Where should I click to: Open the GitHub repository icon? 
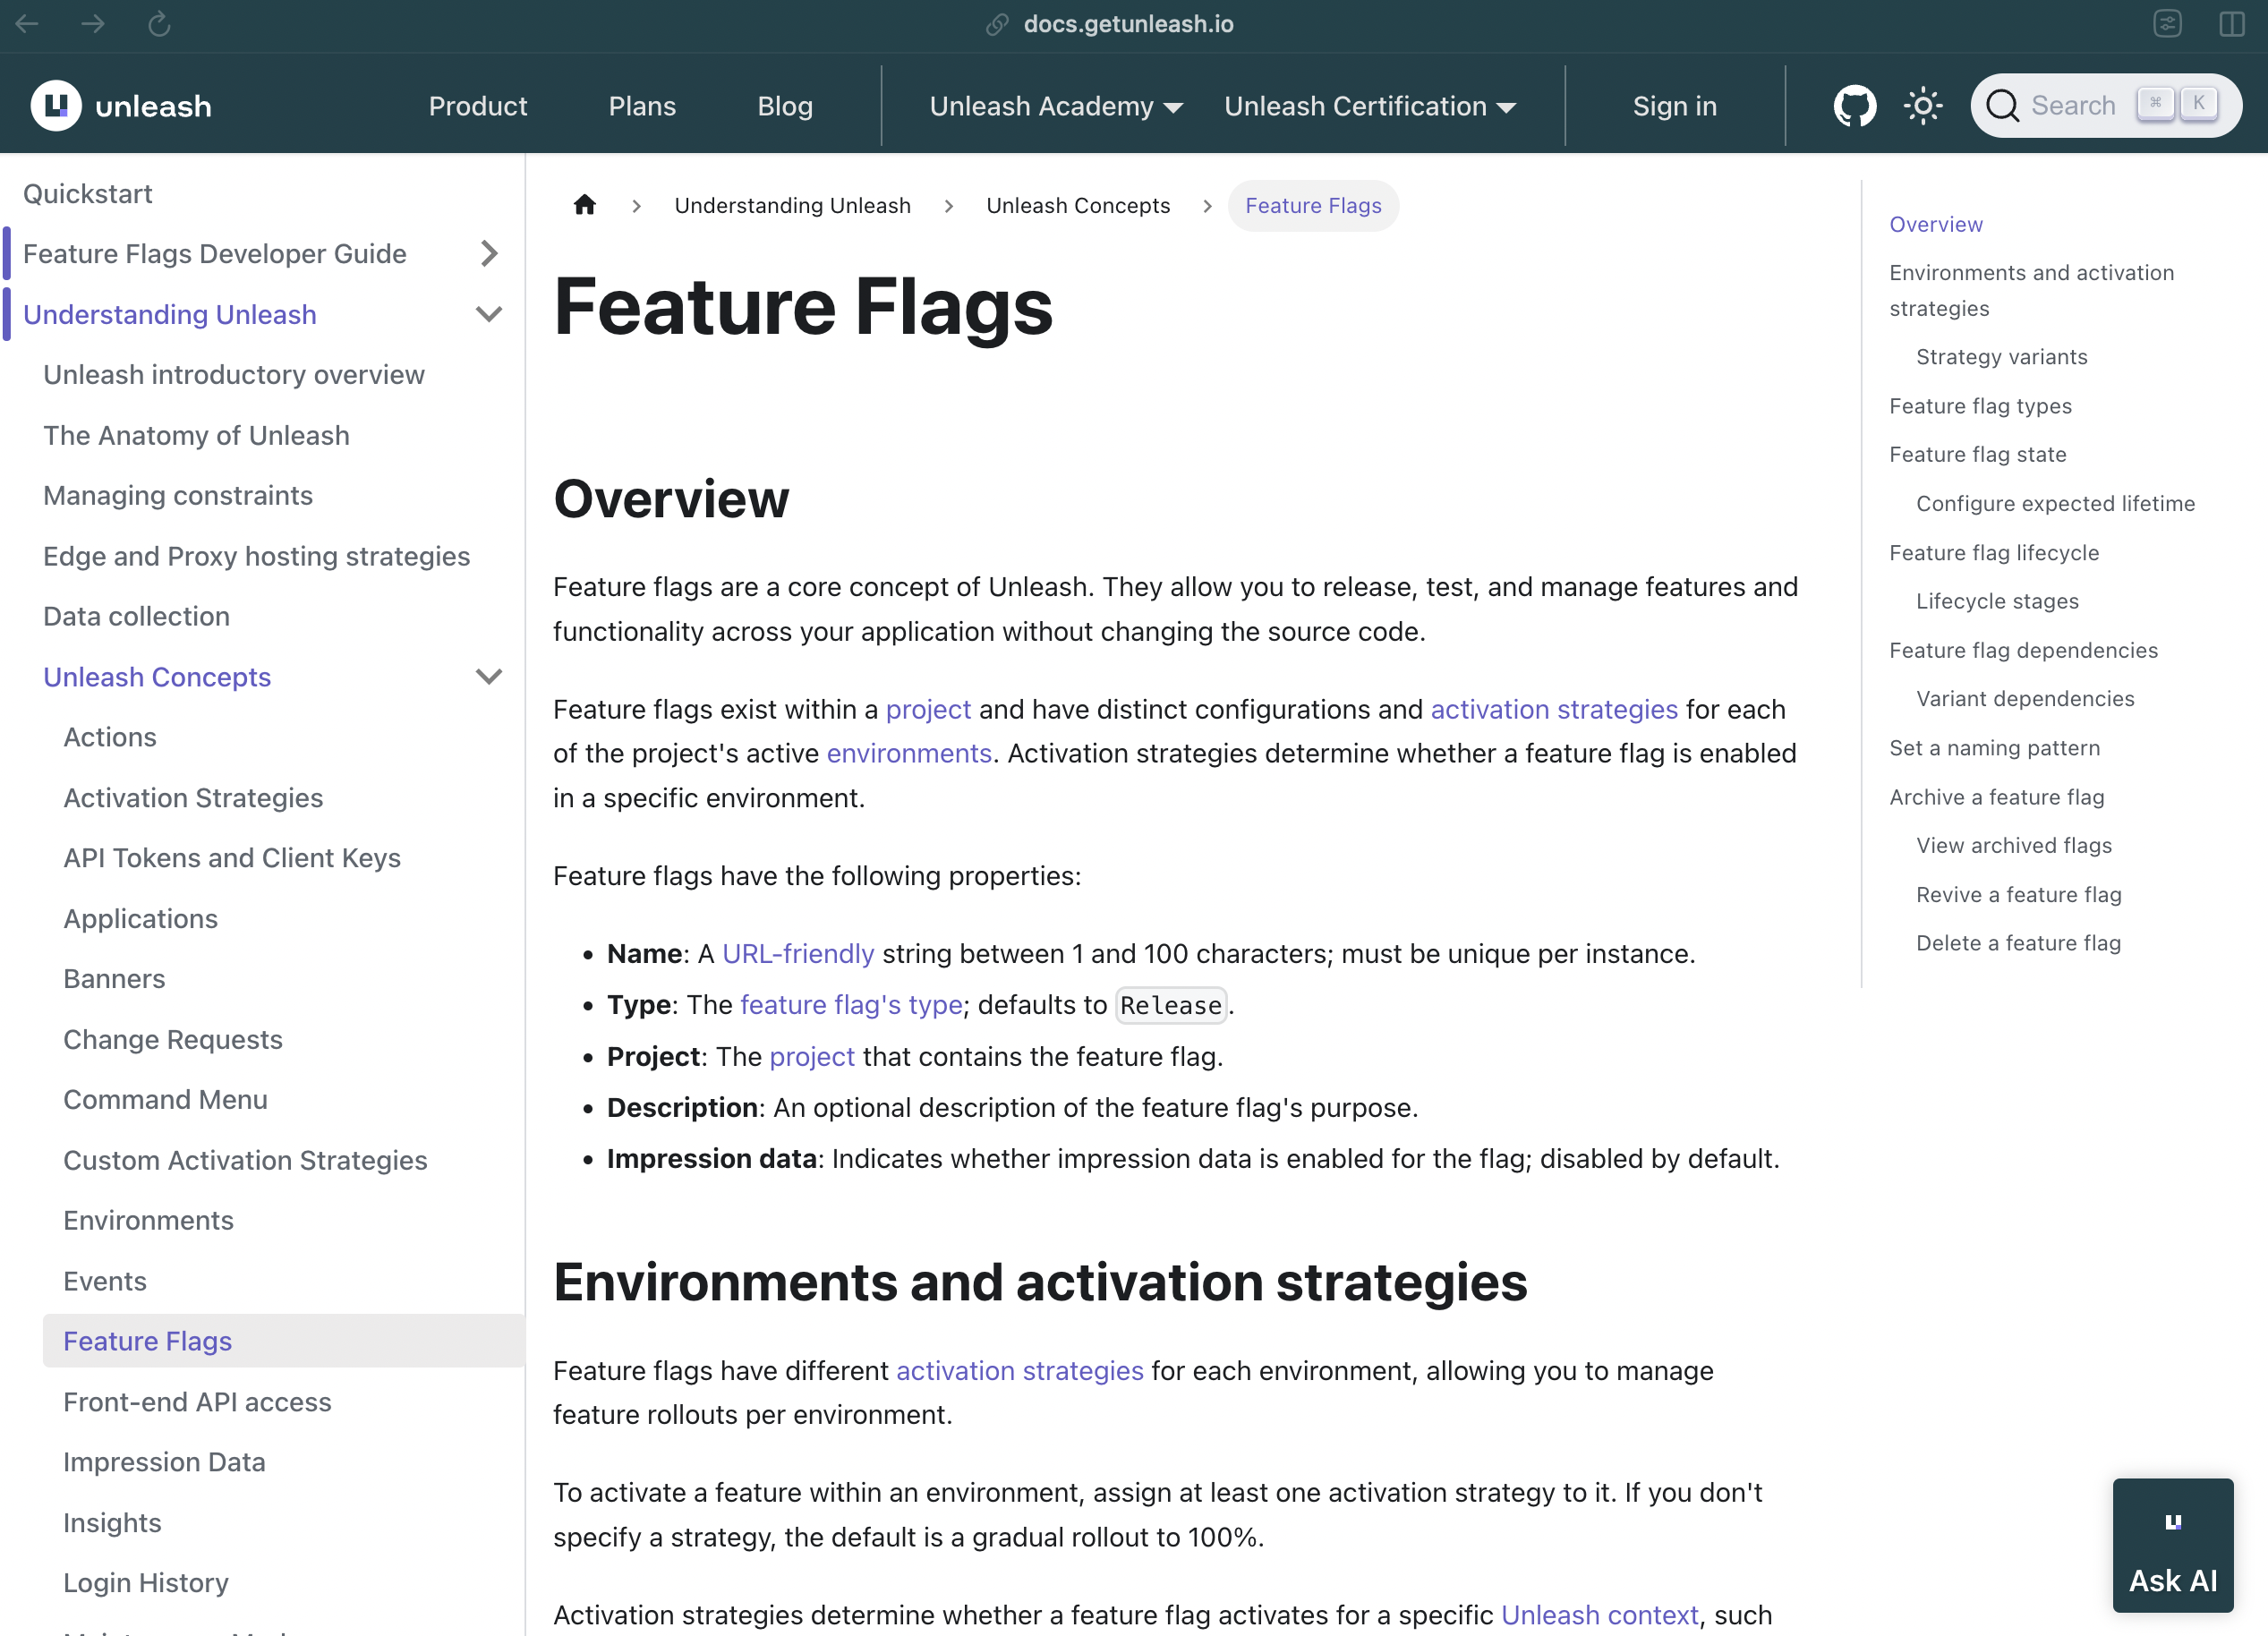(x=1854, y=106)
